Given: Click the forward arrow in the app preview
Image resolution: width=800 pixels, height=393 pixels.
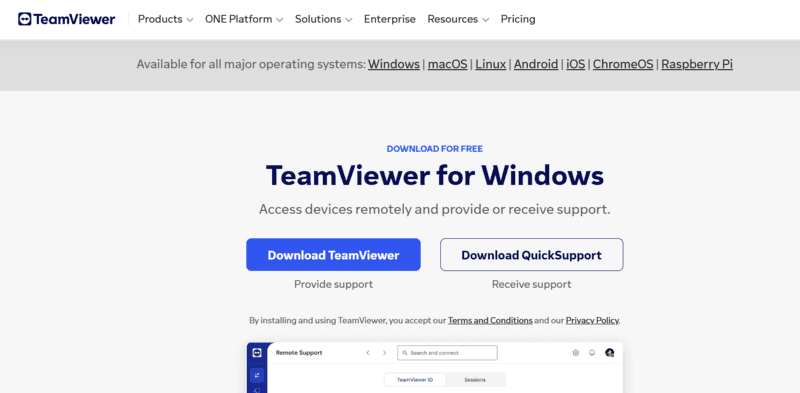Looking at the screenshot, I should click(384, 353).
